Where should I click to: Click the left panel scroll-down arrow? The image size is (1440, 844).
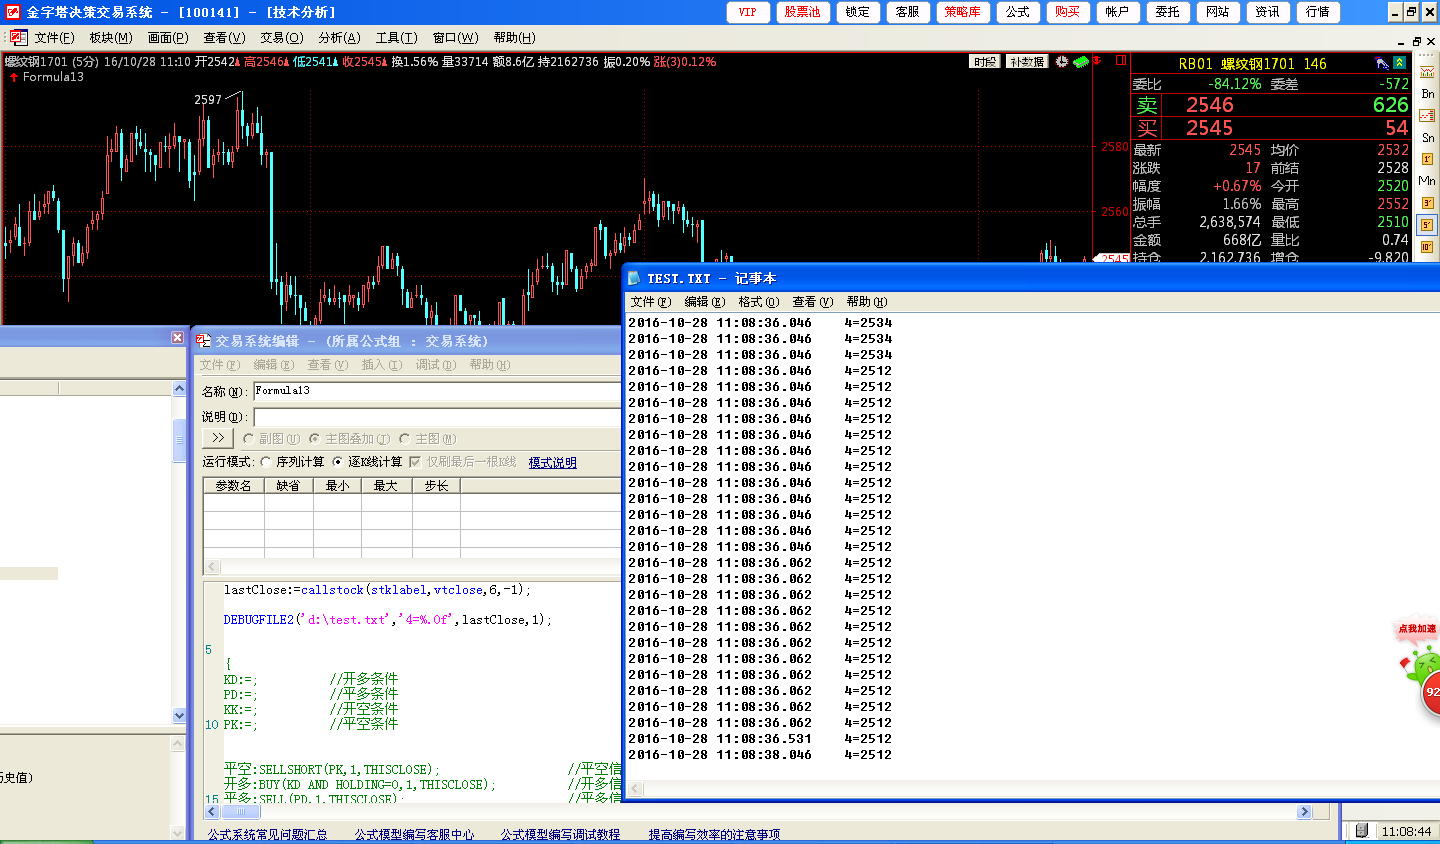179,715
